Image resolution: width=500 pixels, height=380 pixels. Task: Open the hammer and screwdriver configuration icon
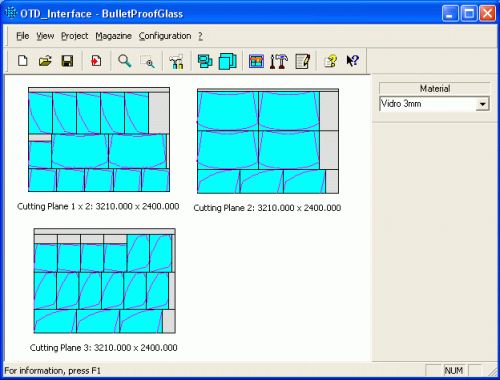pyautogui.click(x=279, y=62)
